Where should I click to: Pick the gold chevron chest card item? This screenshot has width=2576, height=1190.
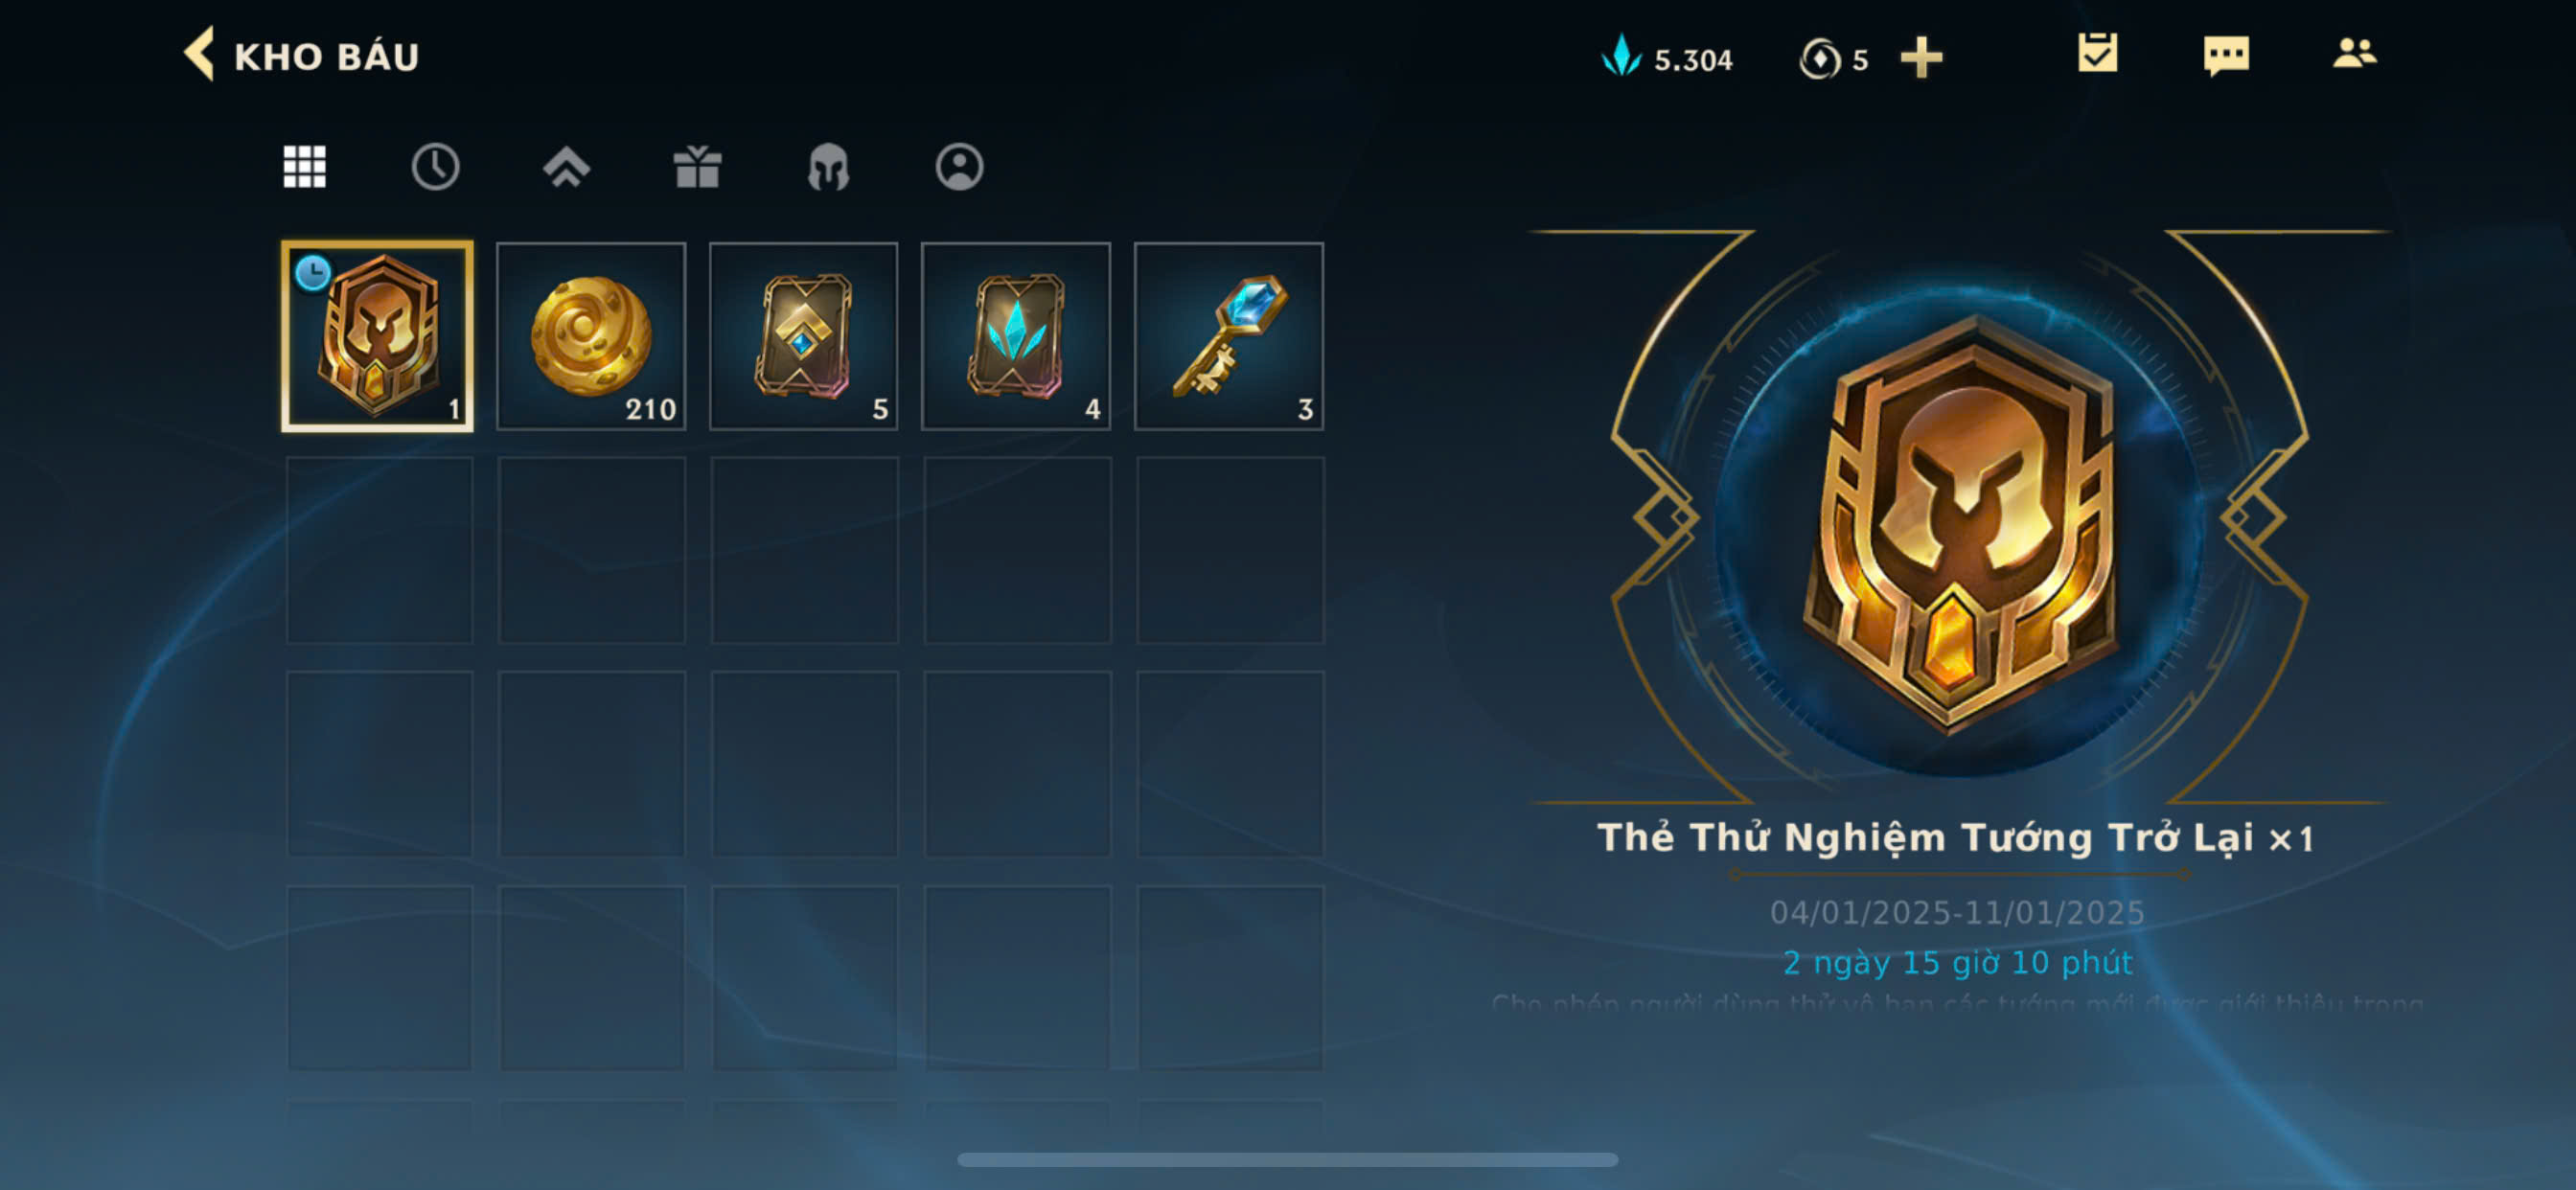[803, 336]
